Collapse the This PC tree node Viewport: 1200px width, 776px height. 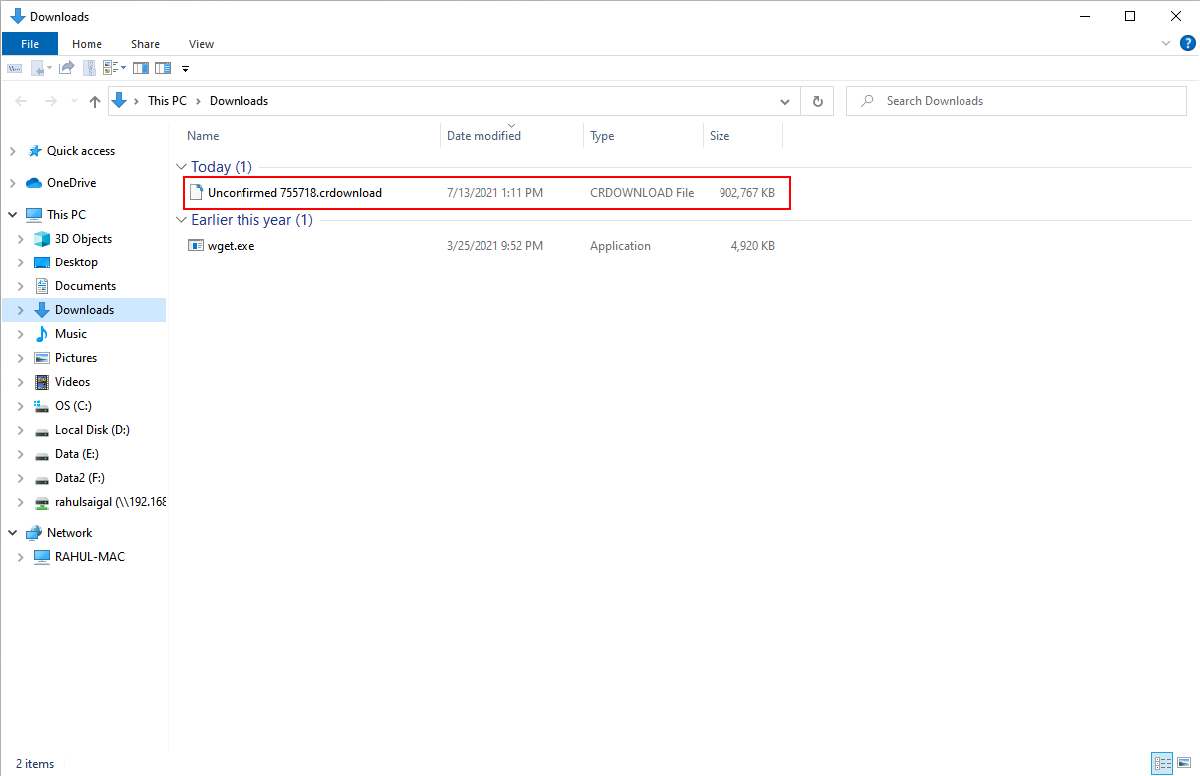click(12, 215)
